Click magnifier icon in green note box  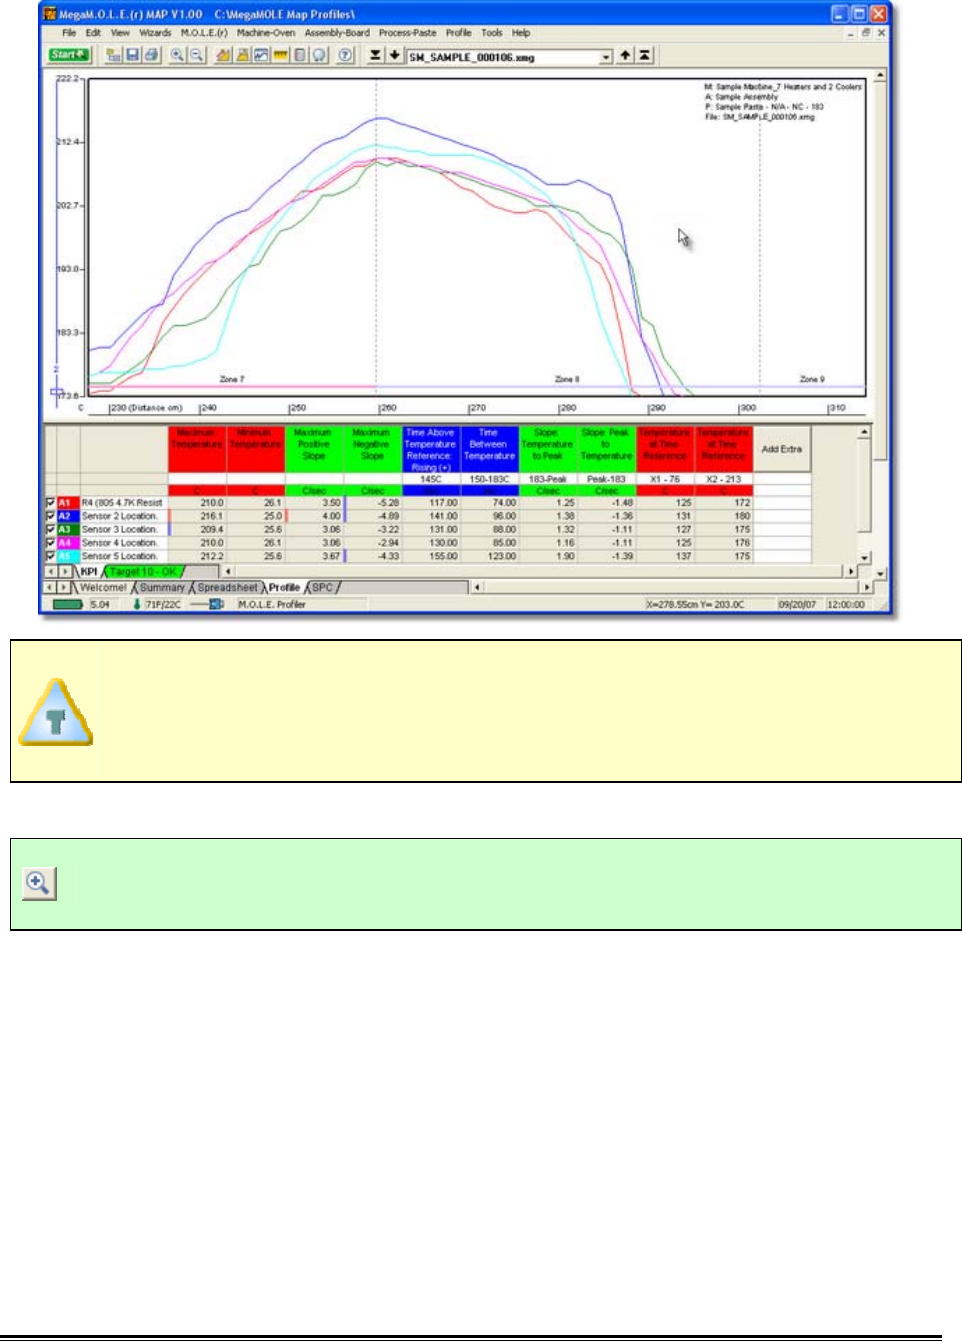pyautogui.click(x=39, y=883)
